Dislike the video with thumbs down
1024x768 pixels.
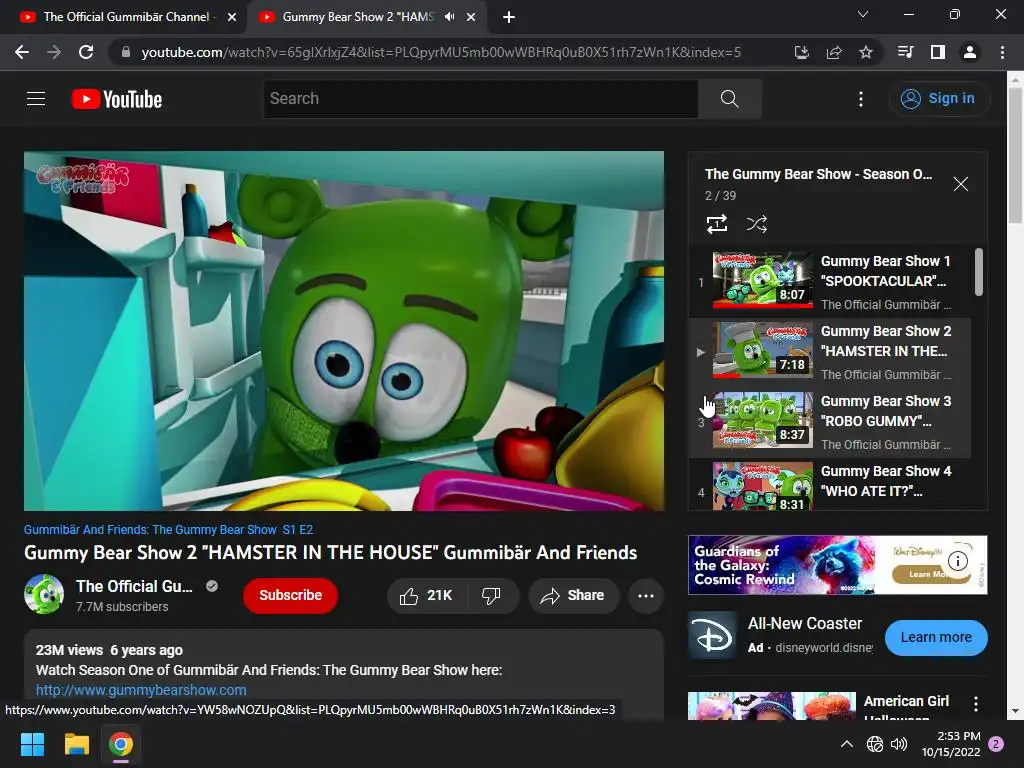click(491, 596)
